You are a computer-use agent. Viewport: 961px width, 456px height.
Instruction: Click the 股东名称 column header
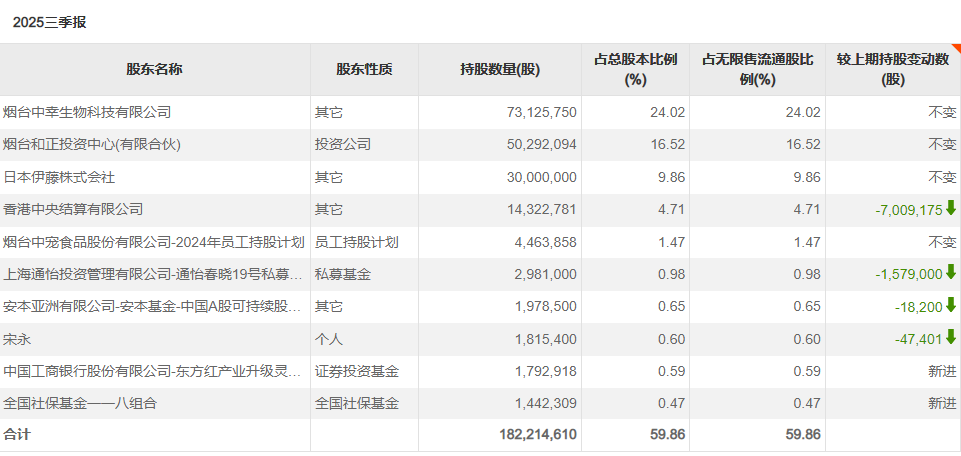coord(154,69)
